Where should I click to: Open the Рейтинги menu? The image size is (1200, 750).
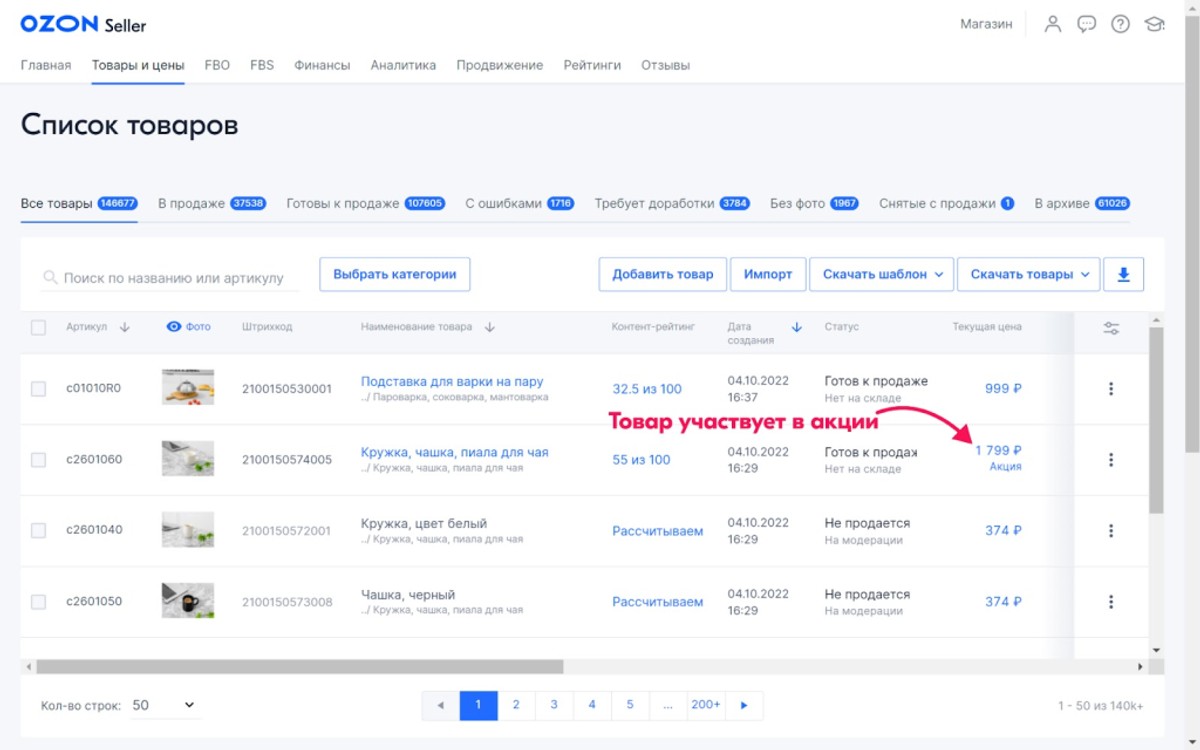592,65
